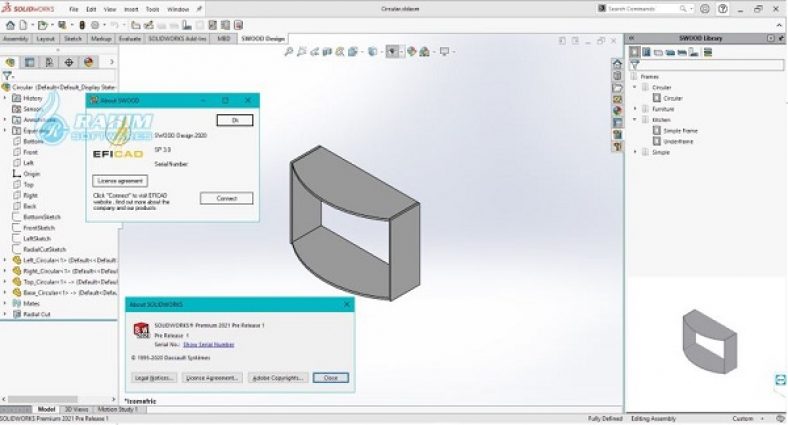Viewport: 788px width, 425px height.
Task: Click the help question mark icon
Action: pyautogui.click(x=723, y=9)
